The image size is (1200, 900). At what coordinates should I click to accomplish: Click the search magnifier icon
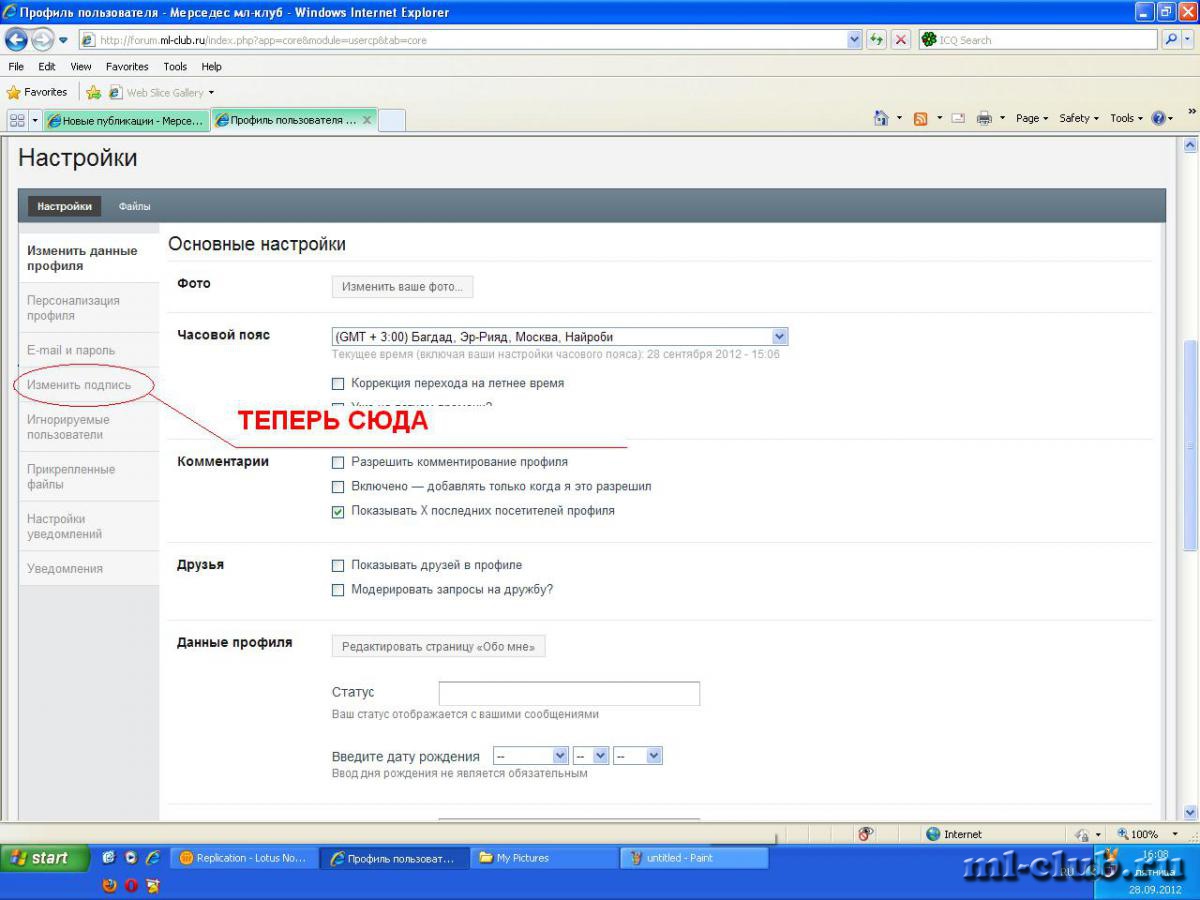coord(1171,40)
